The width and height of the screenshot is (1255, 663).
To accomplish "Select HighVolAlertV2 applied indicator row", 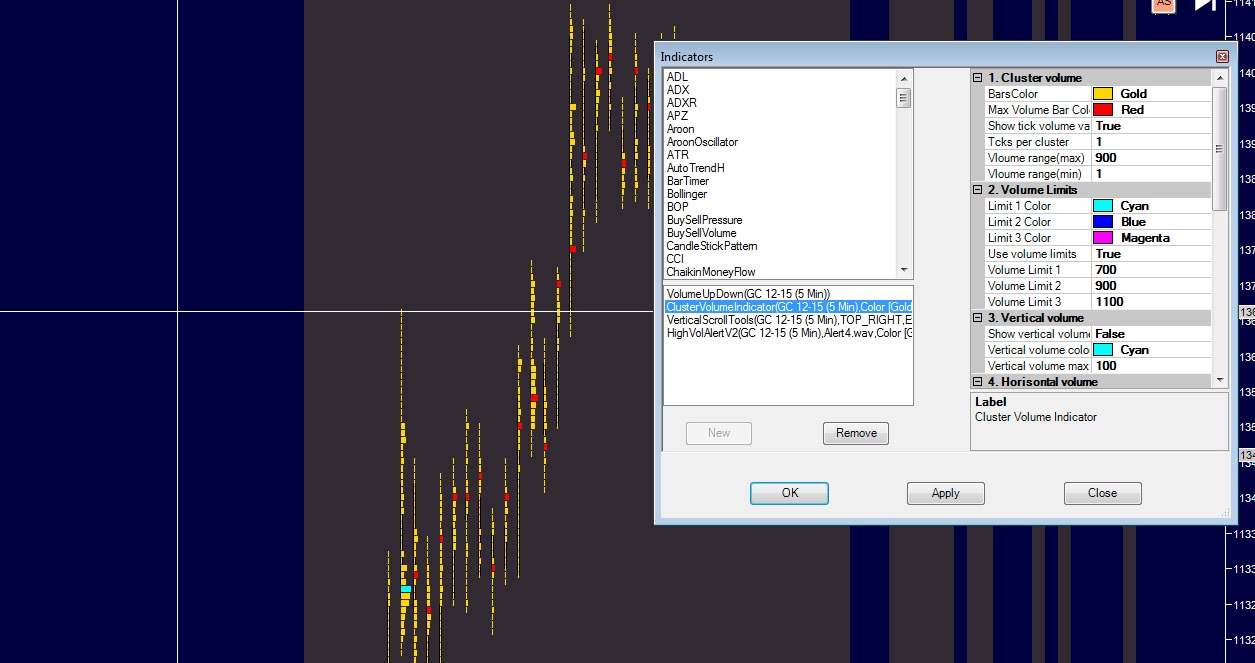I will (x=788, y=333).
